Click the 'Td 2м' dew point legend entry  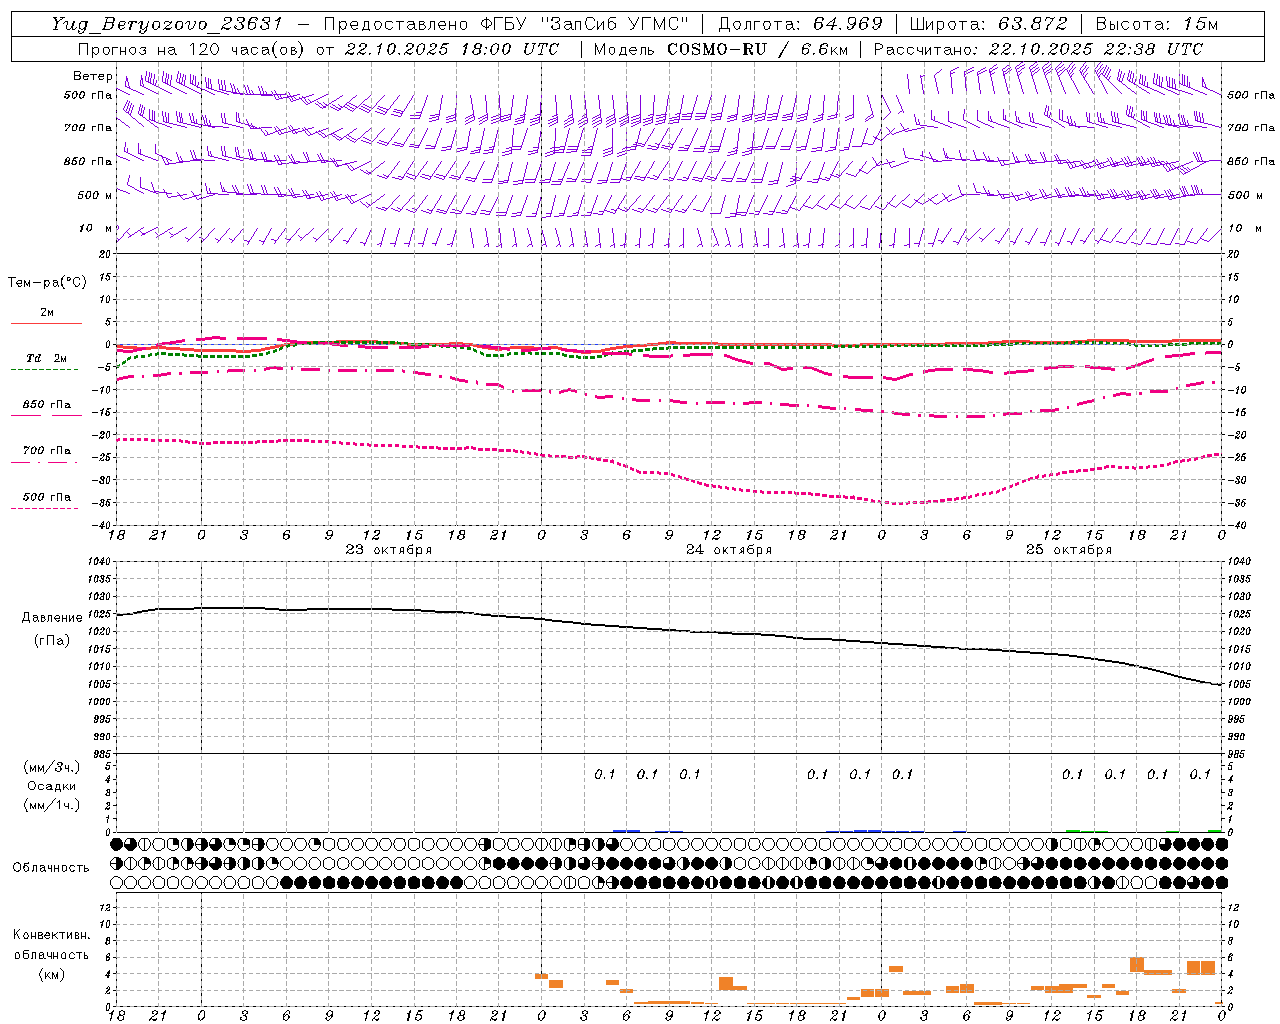pyautogui.click(x=46, y=358)
